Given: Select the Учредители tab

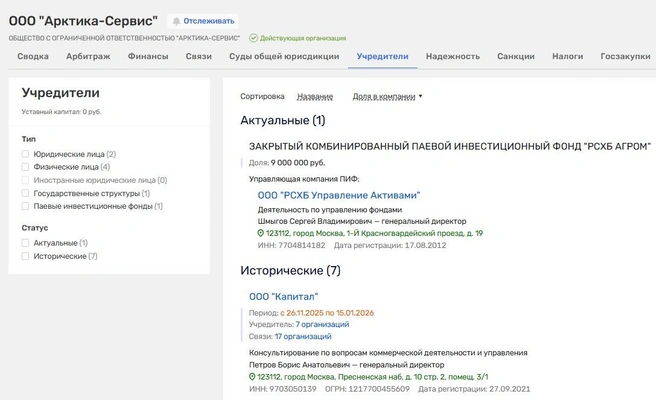Looking at the screenshot, I should [x=382, y=56].
